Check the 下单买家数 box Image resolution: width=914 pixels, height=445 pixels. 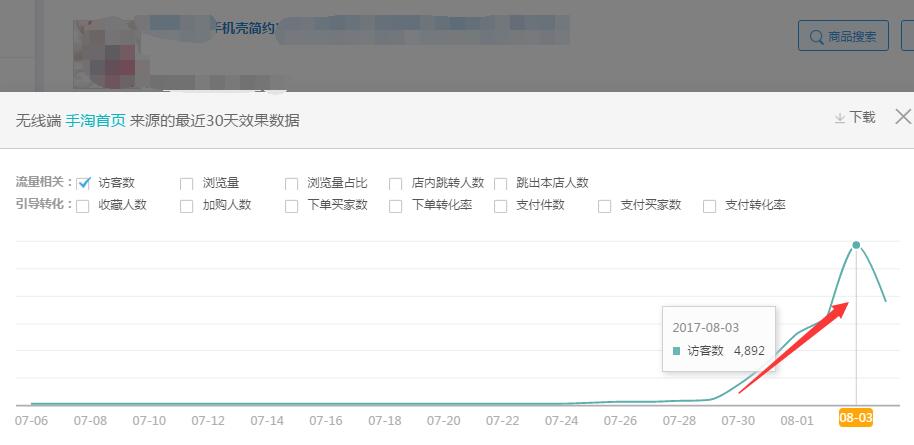(x=292, y=206)
